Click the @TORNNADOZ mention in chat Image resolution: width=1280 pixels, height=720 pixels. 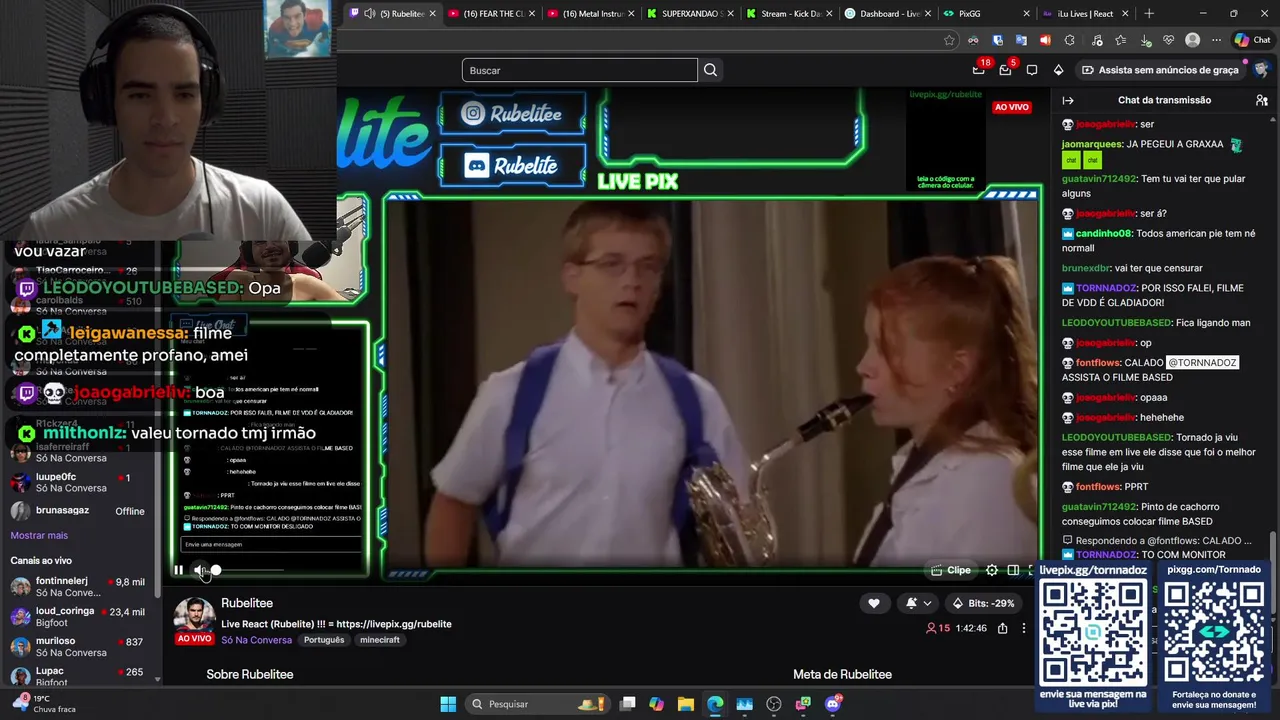pos(1202,362)
